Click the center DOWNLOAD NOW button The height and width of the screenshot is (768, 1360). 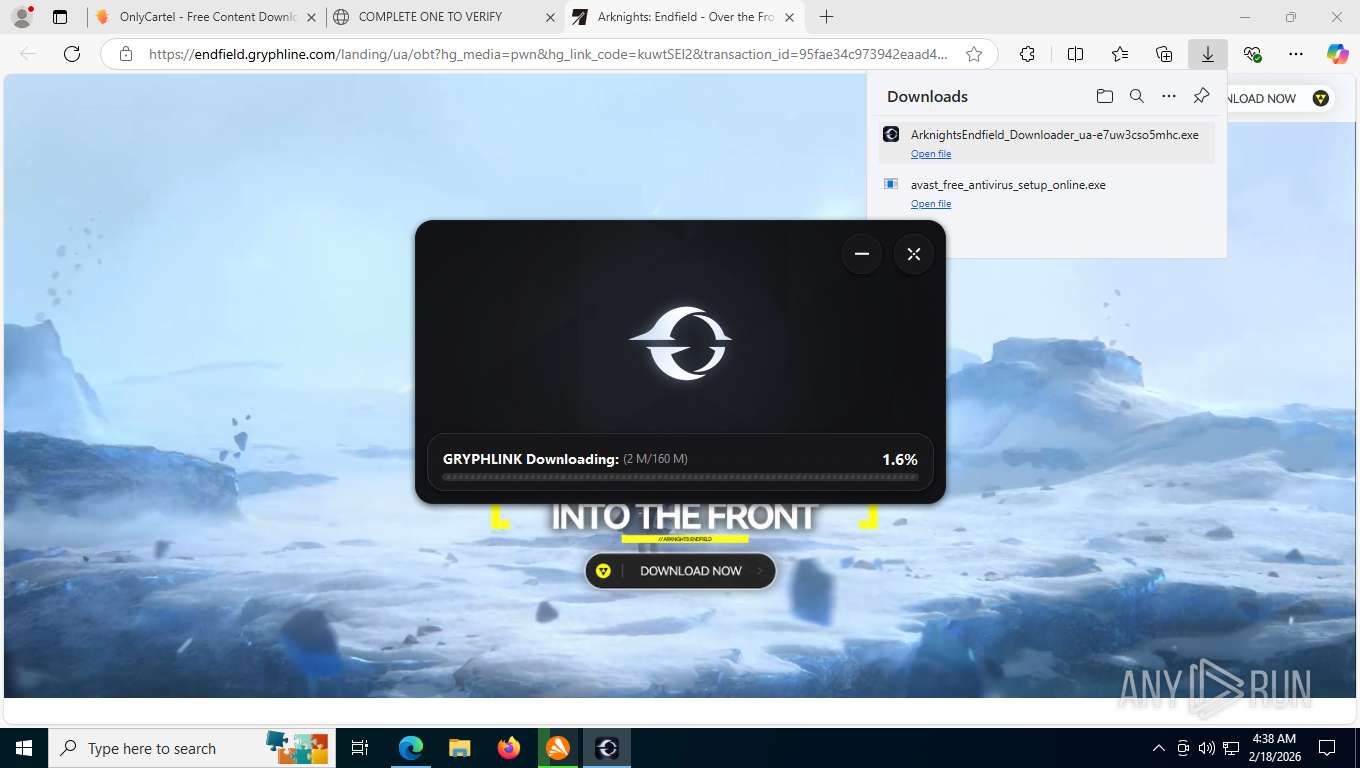point(680,571)
